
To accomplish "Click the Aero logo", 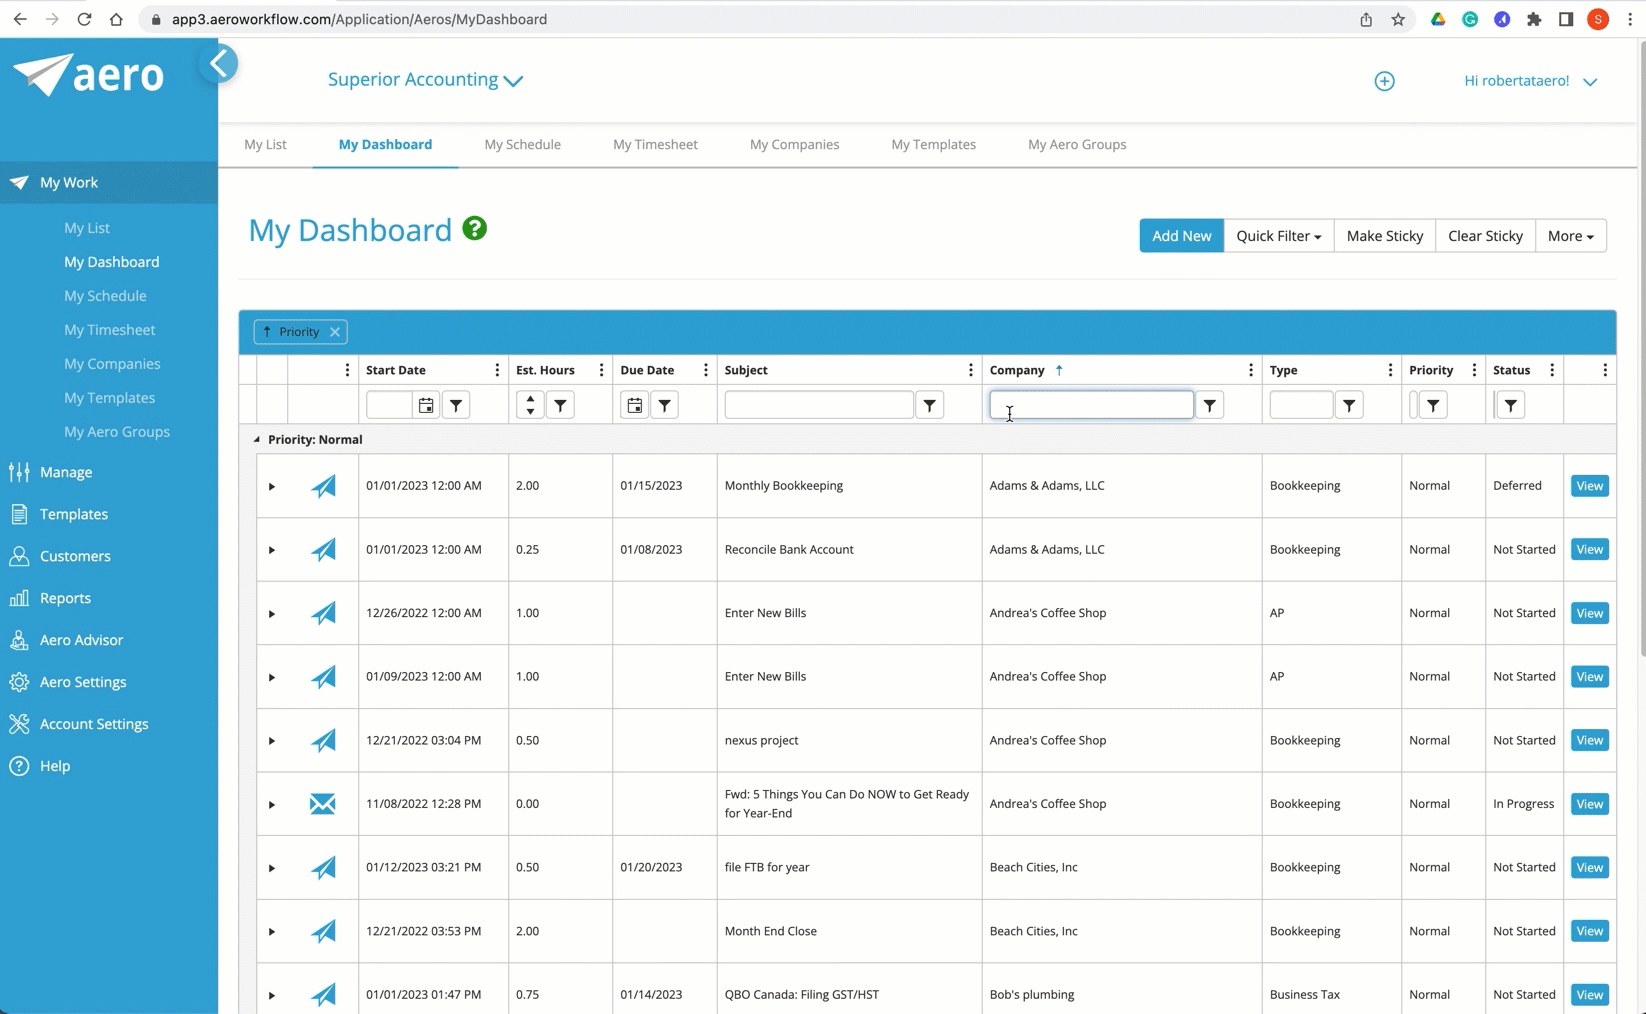I will point(89,75).
